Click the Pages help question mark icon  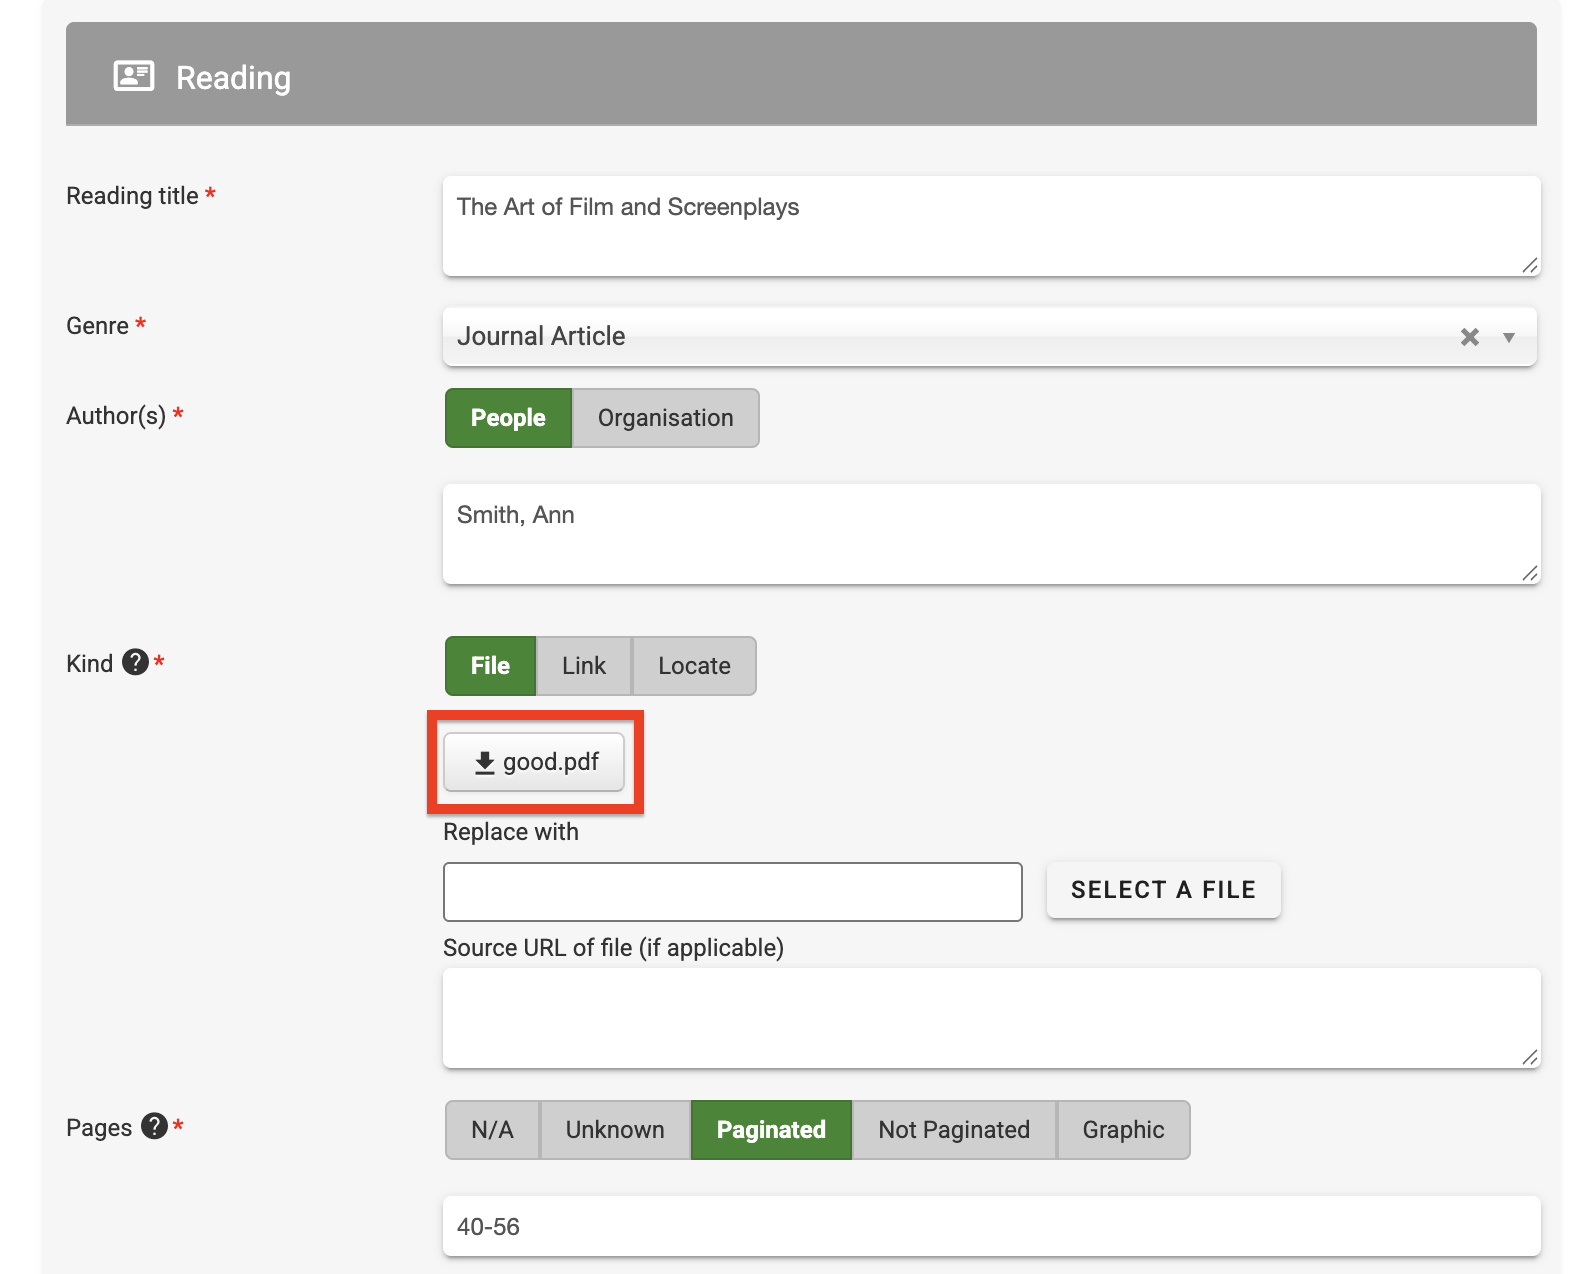tap(154, 1126)
